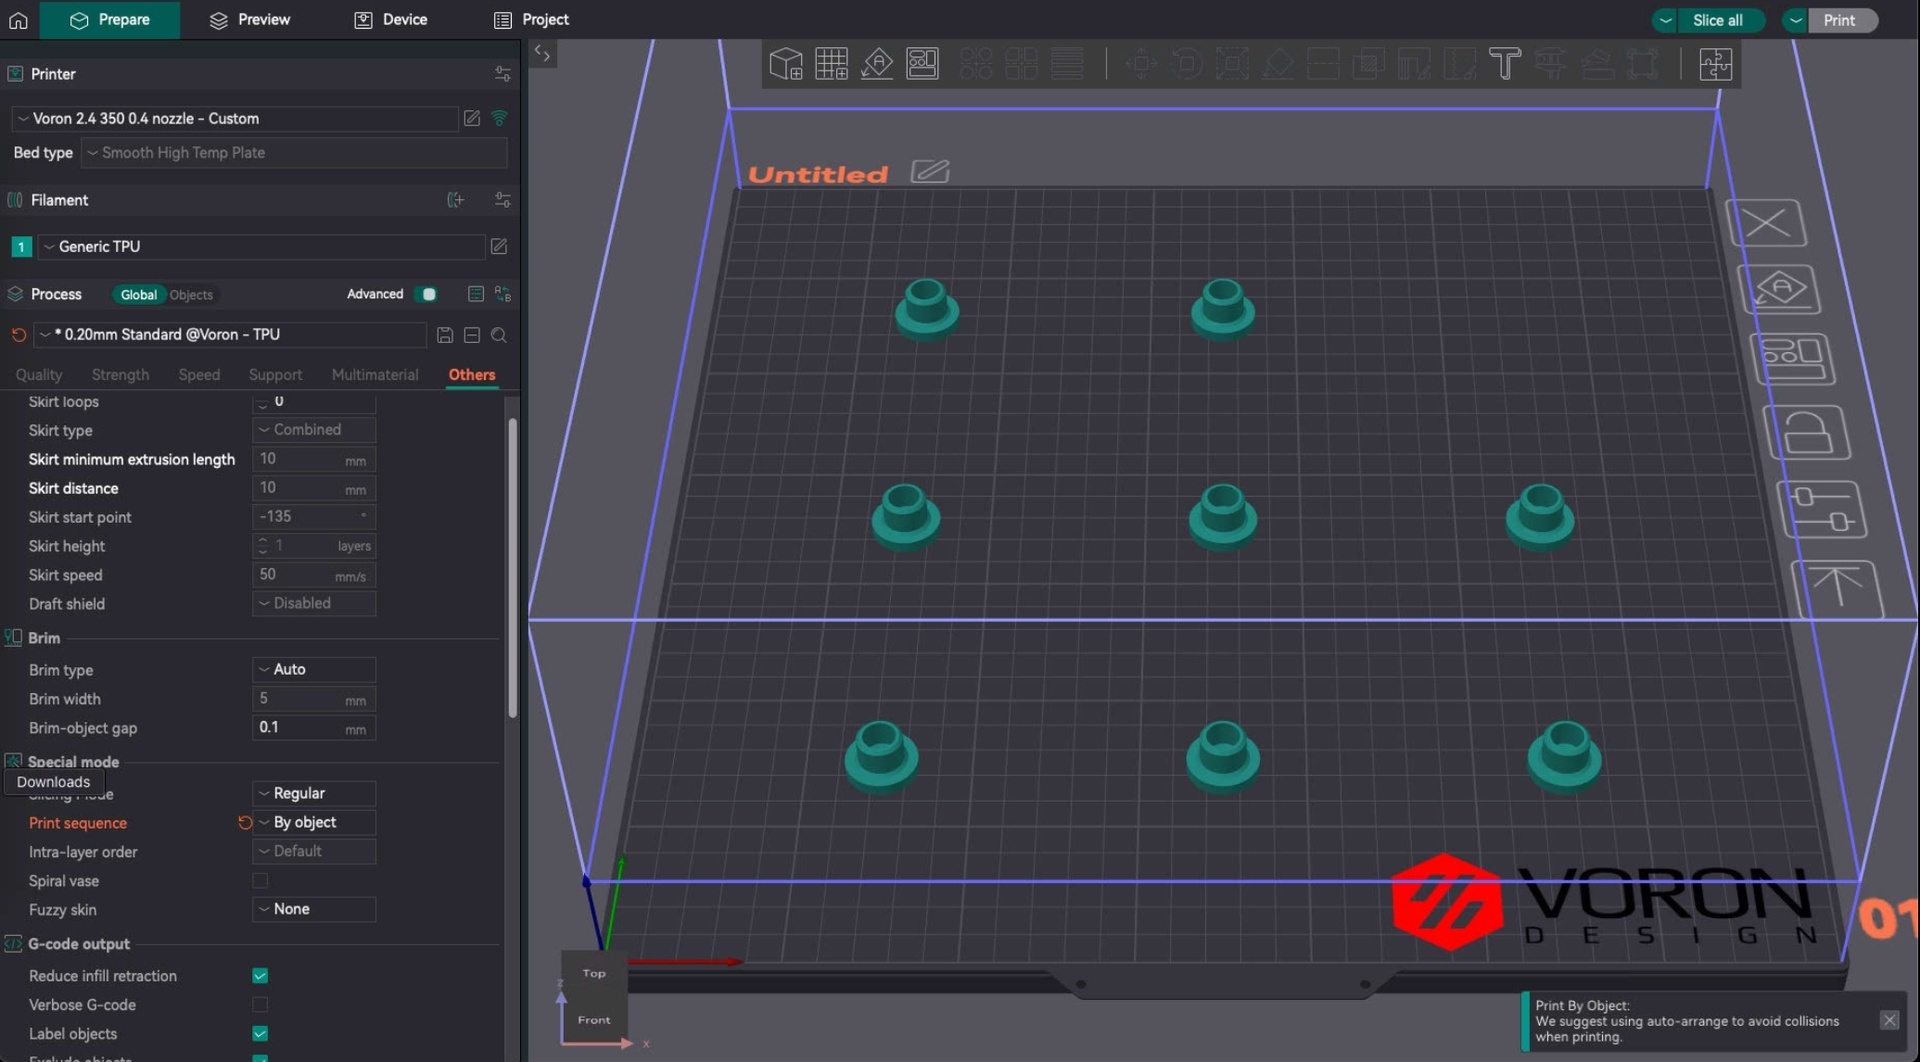Arrange objects on this plate
The width and height of the screenshot is (1920, 1062).
pos(1792,359)
